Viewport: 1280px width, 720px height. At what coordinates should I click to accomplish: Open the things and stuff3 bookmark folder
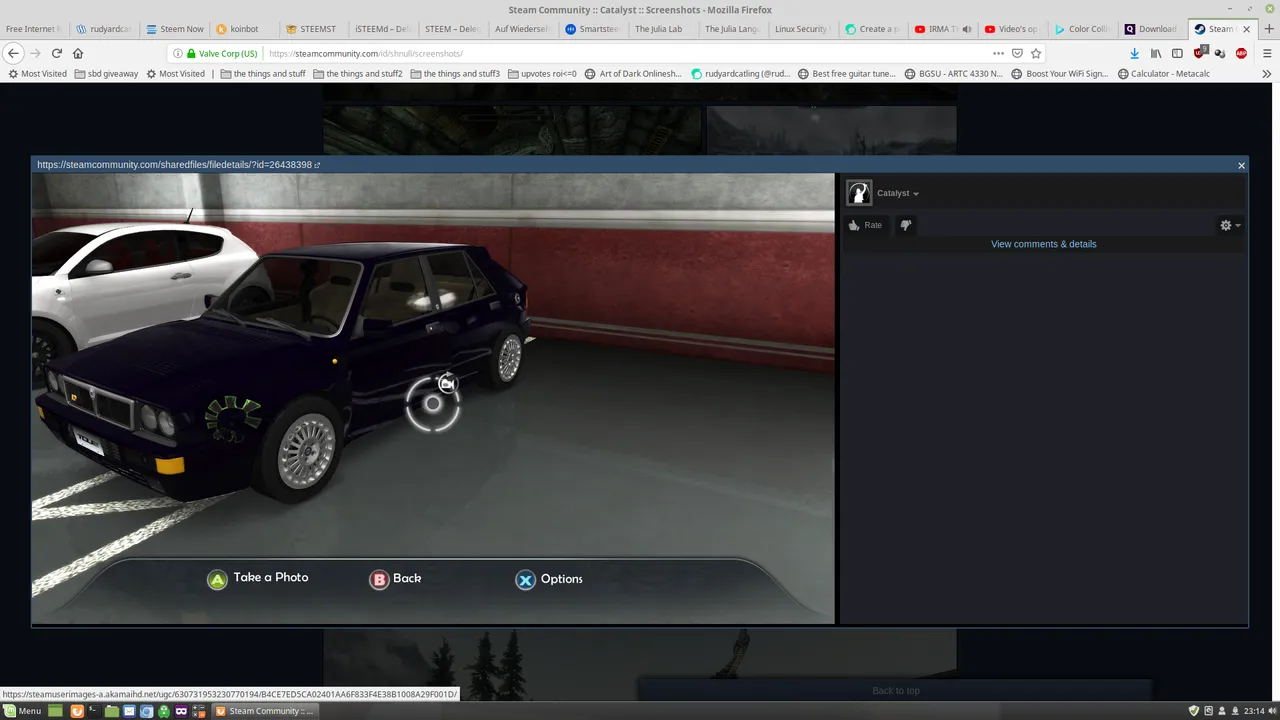click(x=454, y=73)
